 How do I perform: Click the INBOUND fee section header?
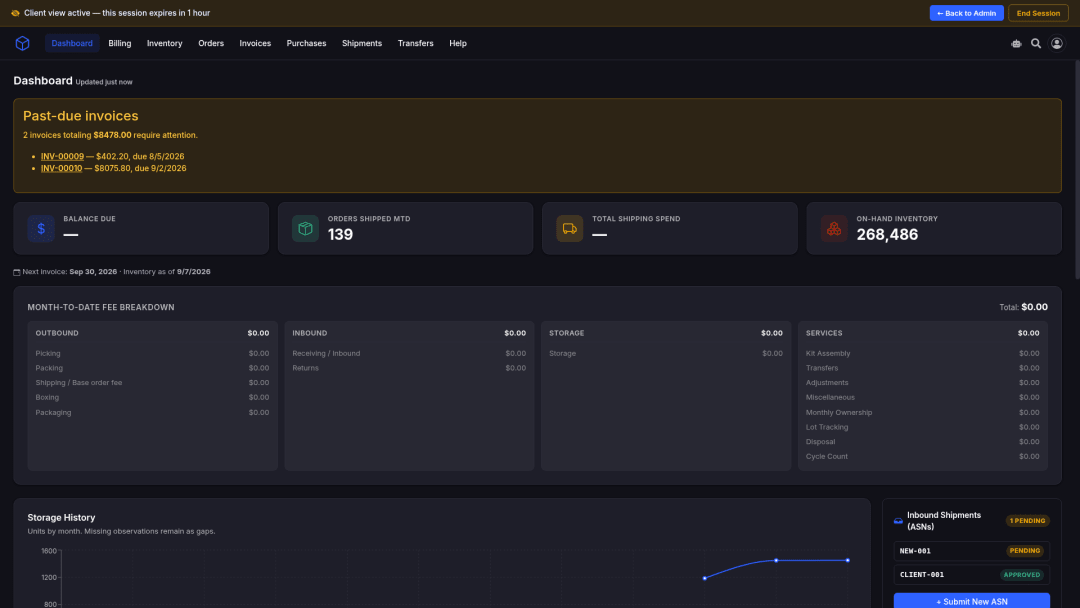[409, 333]
